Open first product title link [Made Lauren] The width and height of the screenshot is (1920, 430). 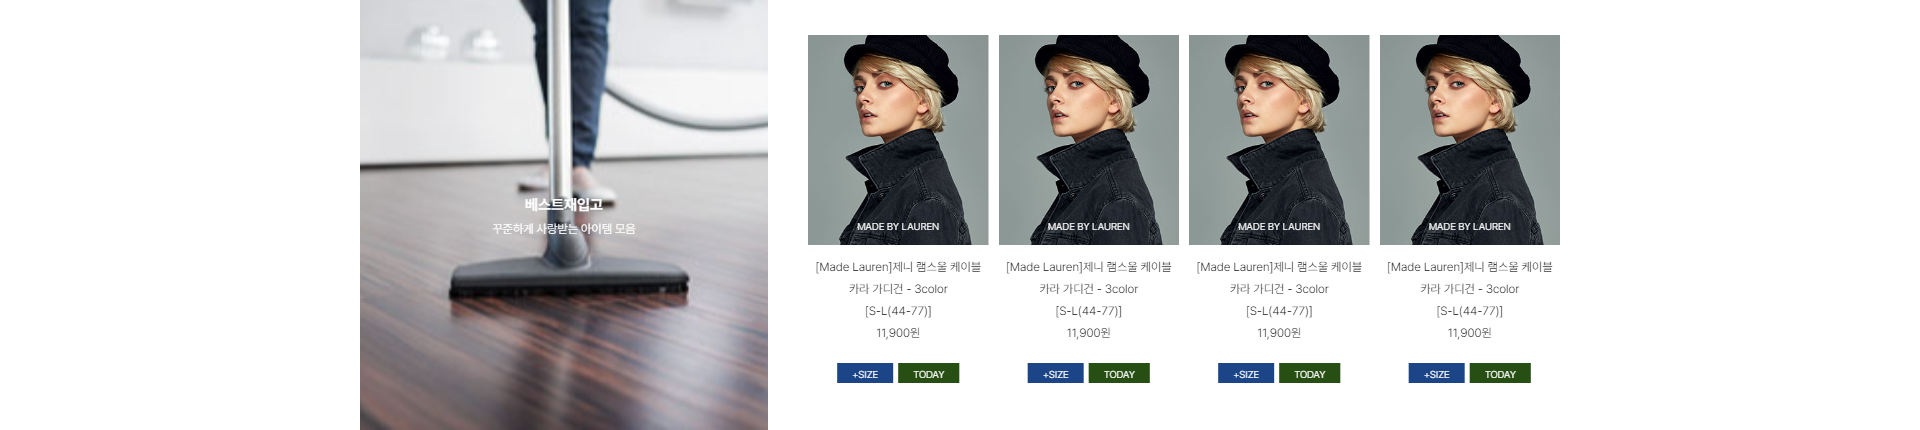pyautogui.click(x=898, y=289)
